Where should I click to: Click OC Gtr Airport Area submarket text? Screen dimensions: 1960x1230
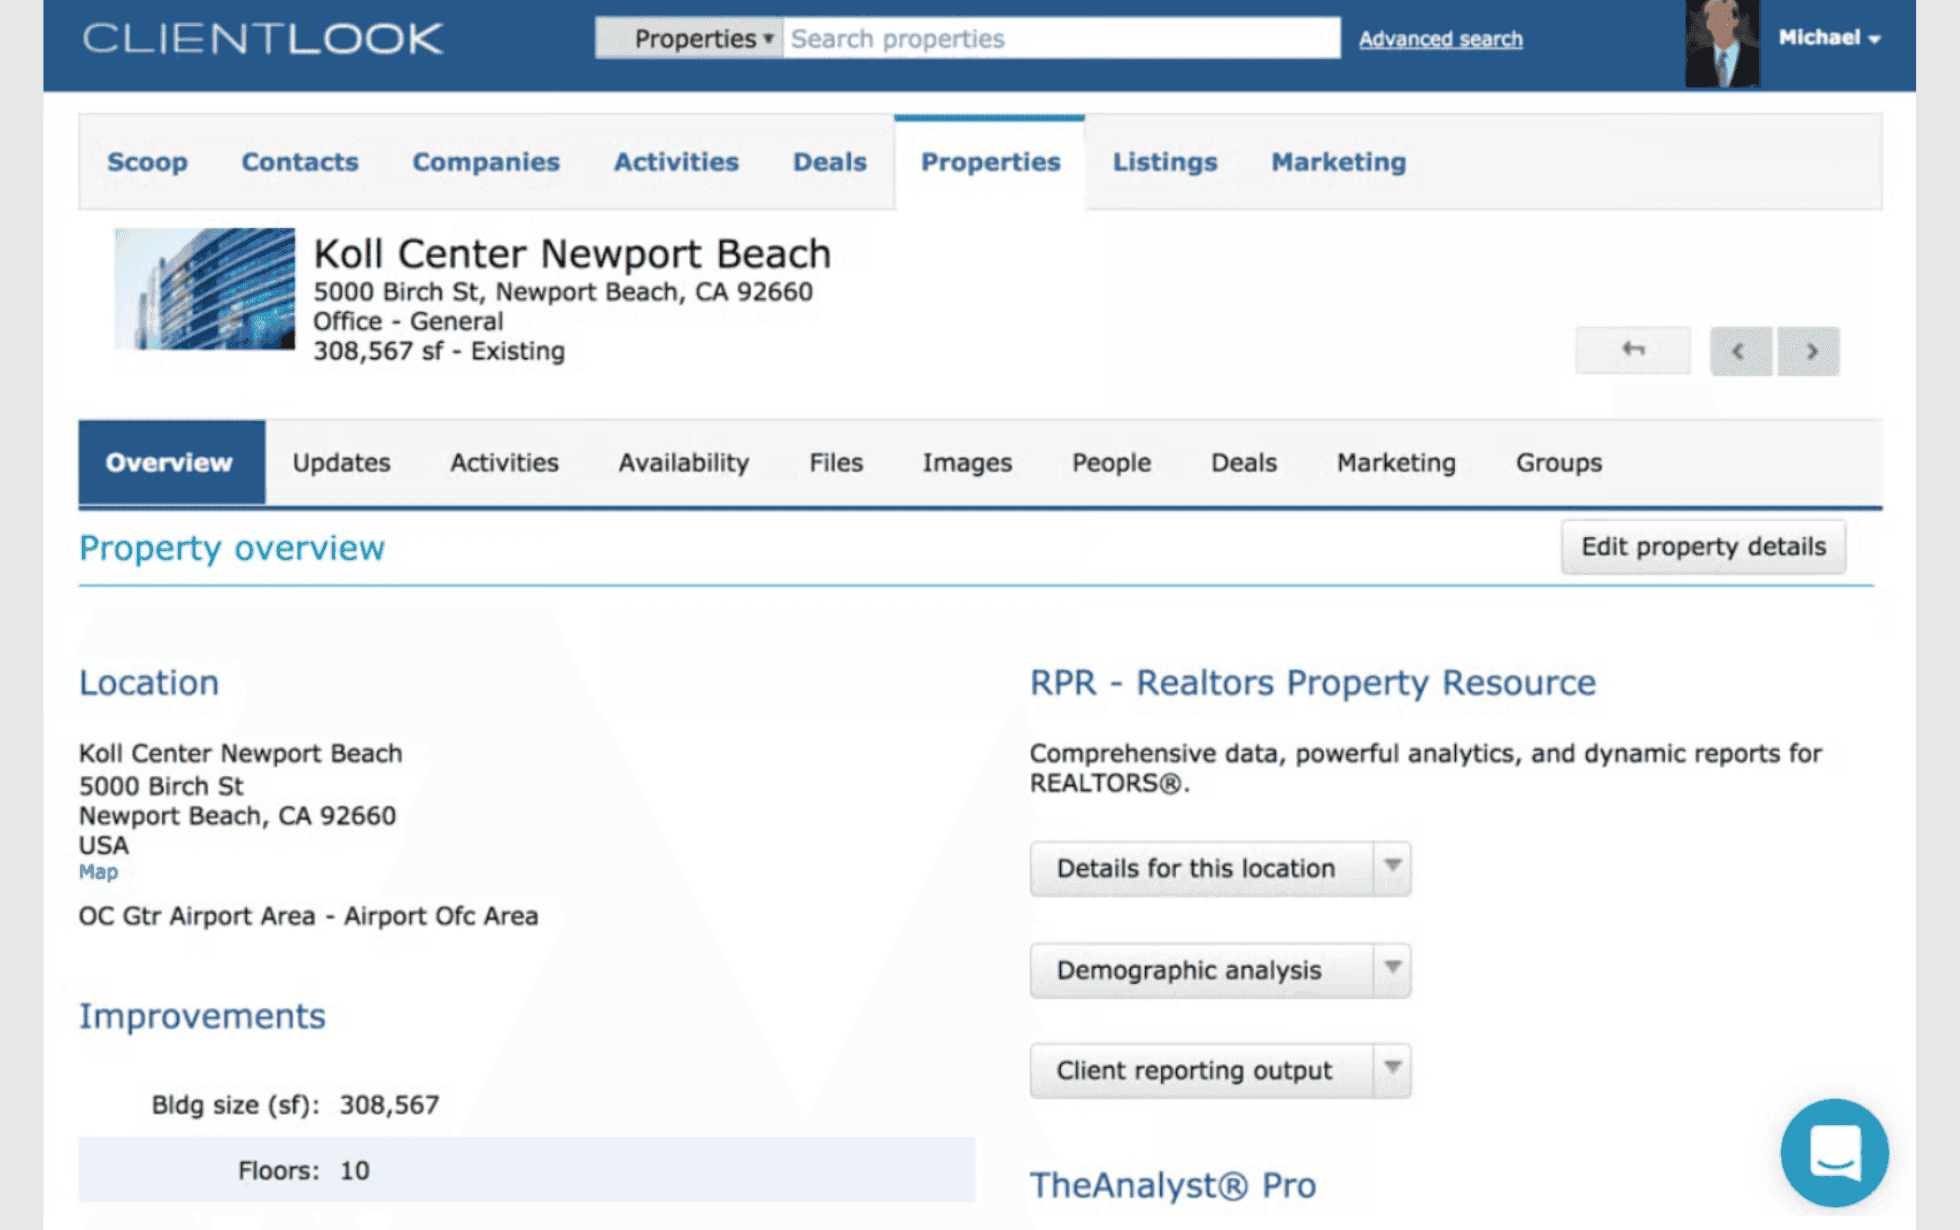click(x=309, y=916)
